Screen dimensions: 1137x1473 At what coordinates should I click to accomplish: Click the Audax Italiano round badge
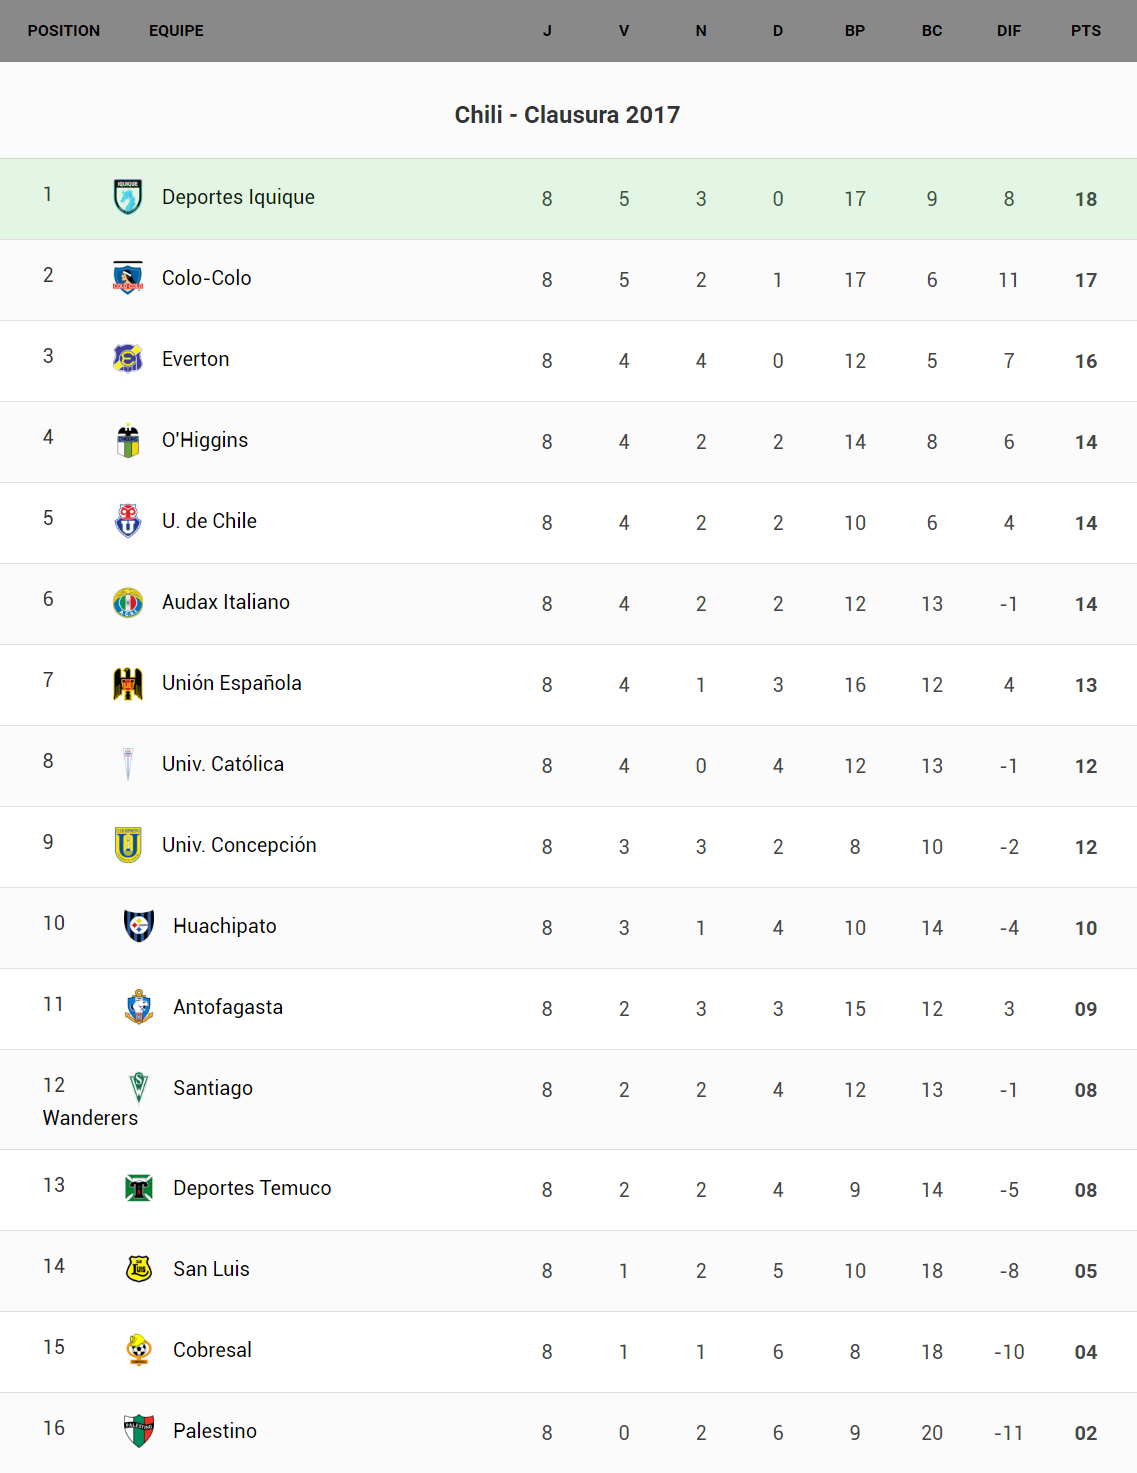pyautogui.click(x=128, y=602)
